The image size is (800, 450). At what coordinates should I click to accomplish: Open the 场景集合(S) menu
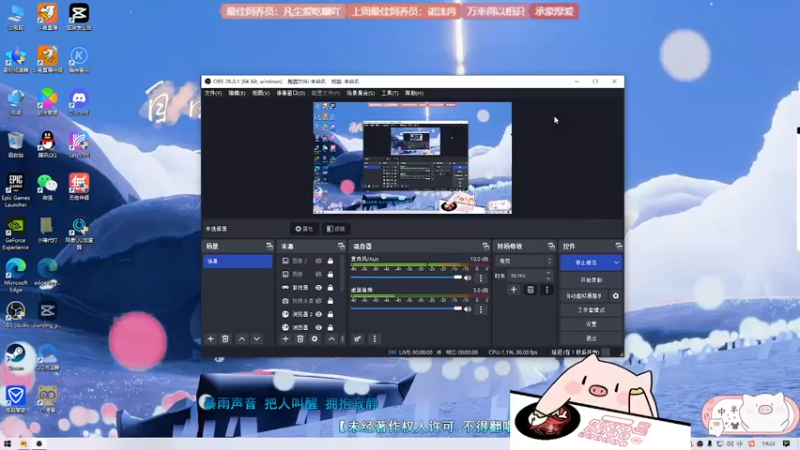click(x=361, y=93)
